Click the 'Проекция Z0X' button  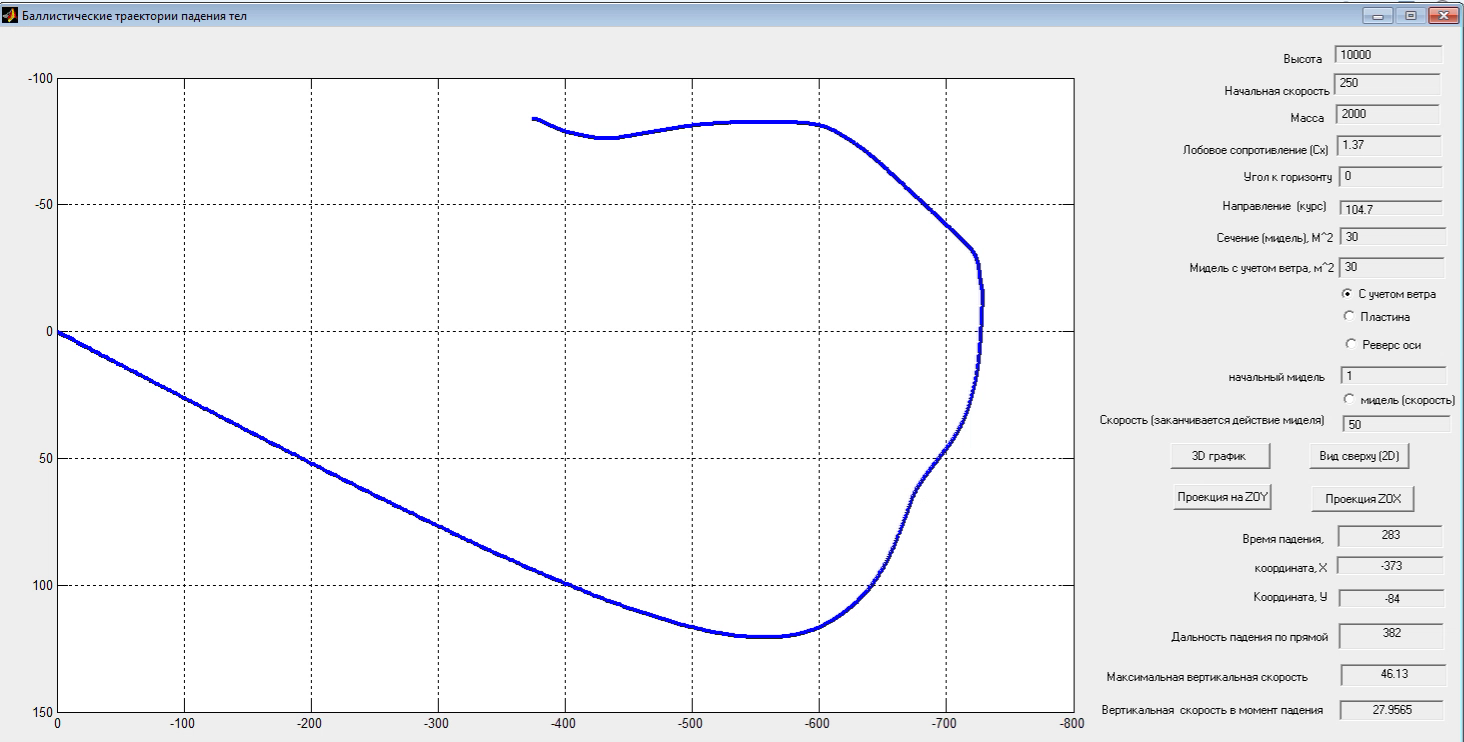(1362, 498)
